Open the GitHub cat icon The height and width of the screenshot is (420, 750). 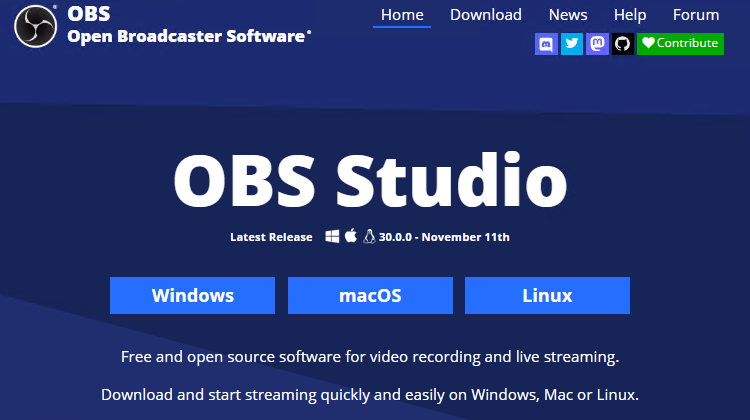pos(623,44)
